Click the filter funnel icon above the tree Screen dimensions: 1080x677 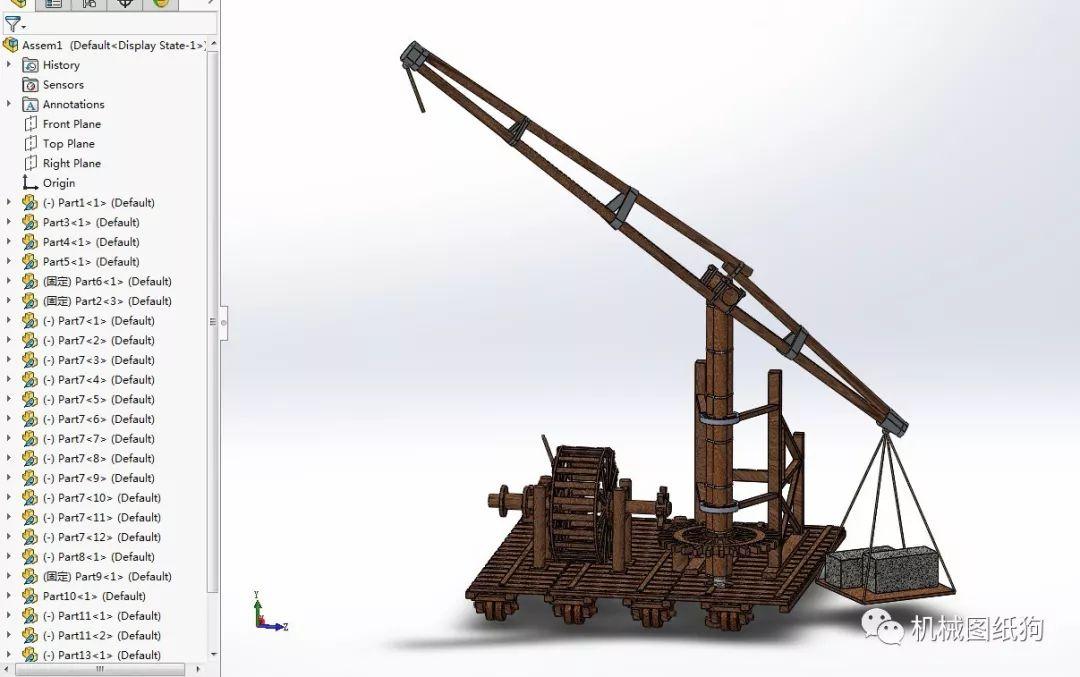click(x=12, y=22)
